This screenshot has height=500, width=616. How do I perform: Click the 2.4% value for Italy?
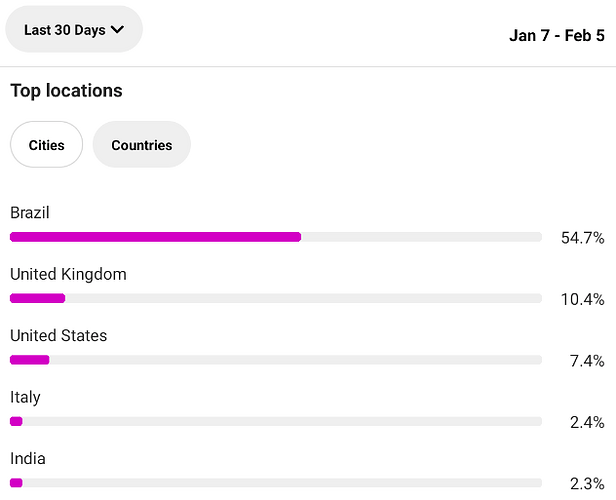[x=587, y=423]
